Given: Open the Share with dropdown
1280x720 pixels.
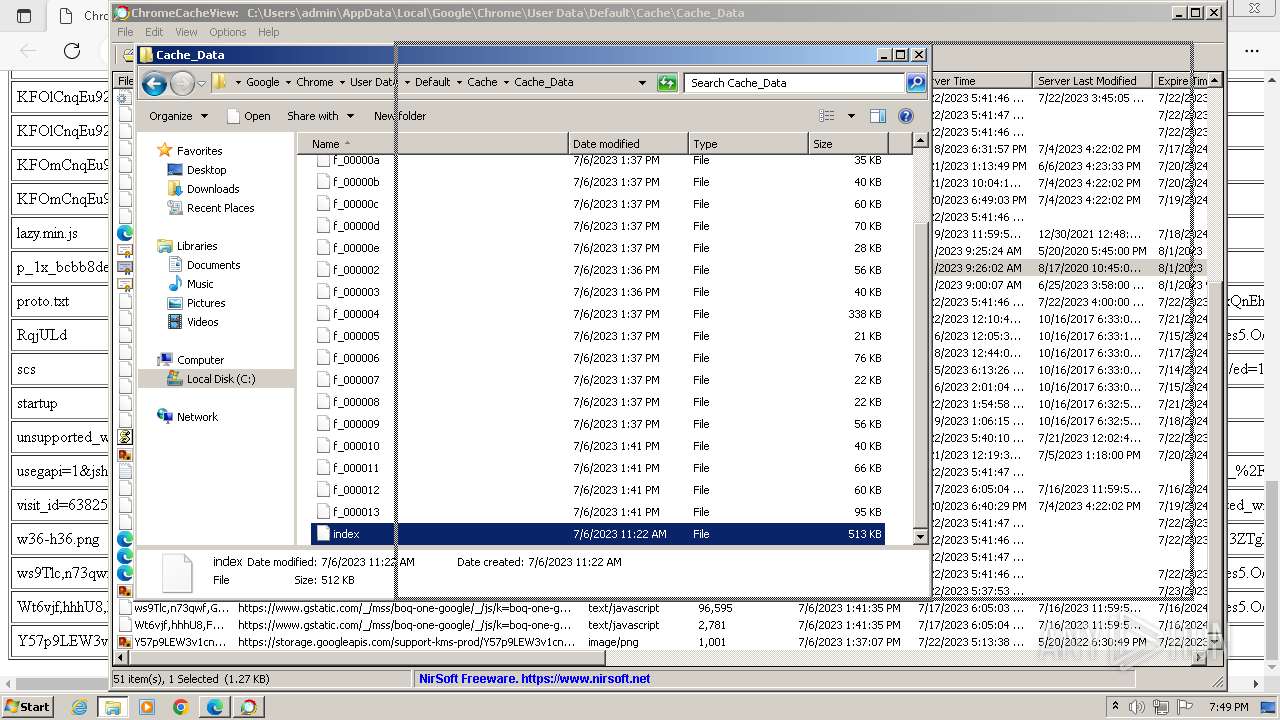Looking at the screenshot, I should [x=319, y=116].
